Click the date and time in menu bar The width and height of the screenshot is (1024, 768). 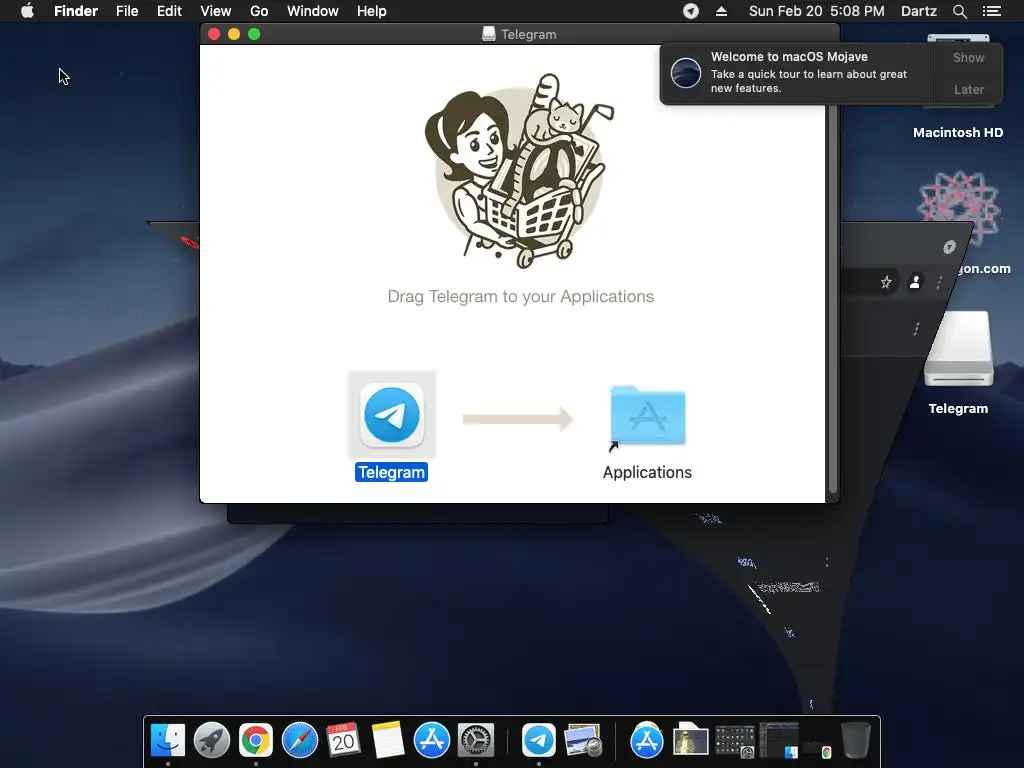pyautogui.click(x=816, y=11)
